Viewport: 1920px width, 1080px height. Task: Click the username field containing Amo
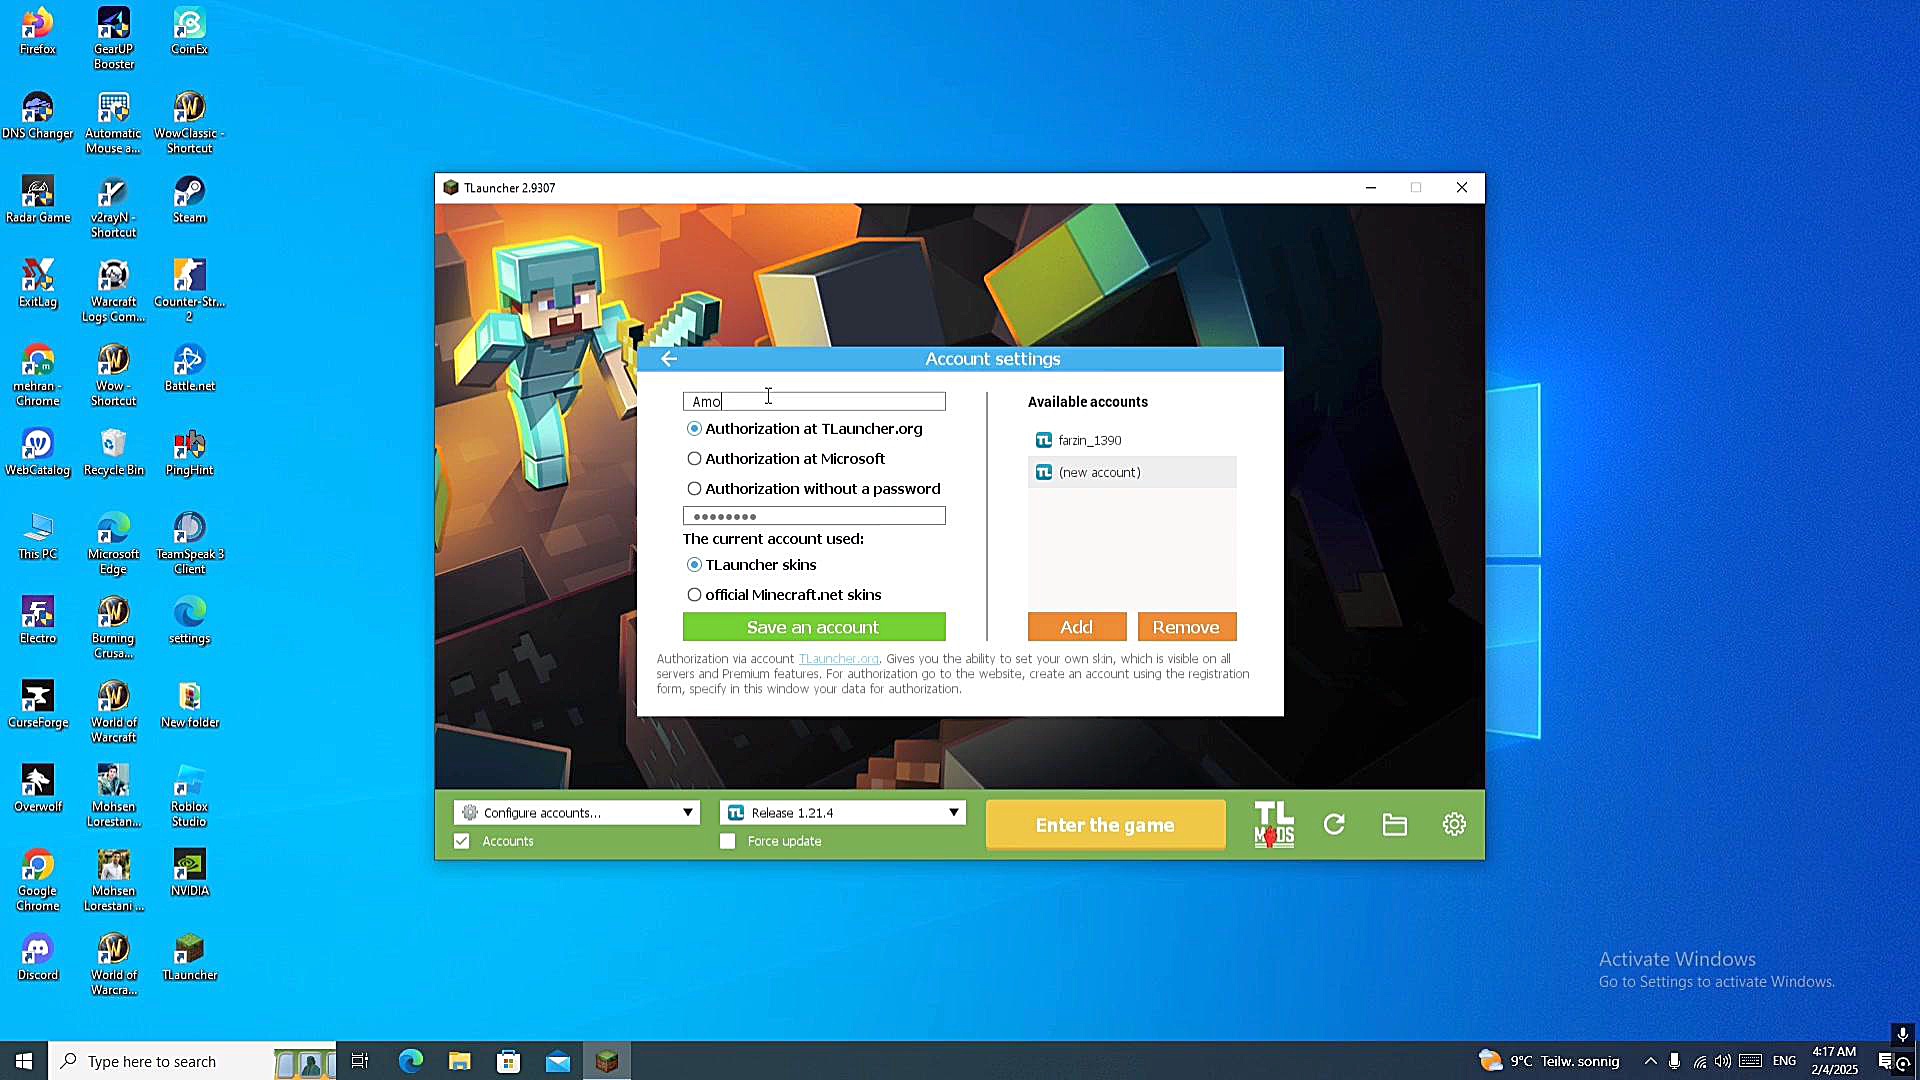point(814,401)
